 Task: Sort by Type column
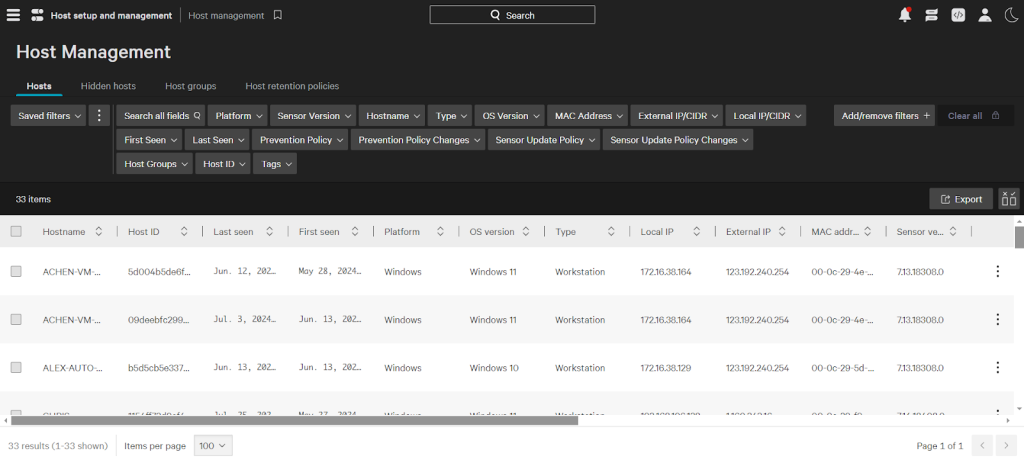point(611,231)
